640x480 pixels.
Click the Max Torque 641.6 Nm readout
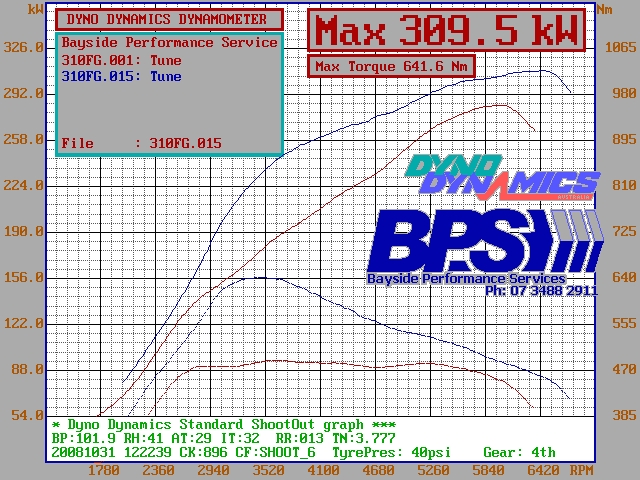pyautogui.click(x=391, y=66)
